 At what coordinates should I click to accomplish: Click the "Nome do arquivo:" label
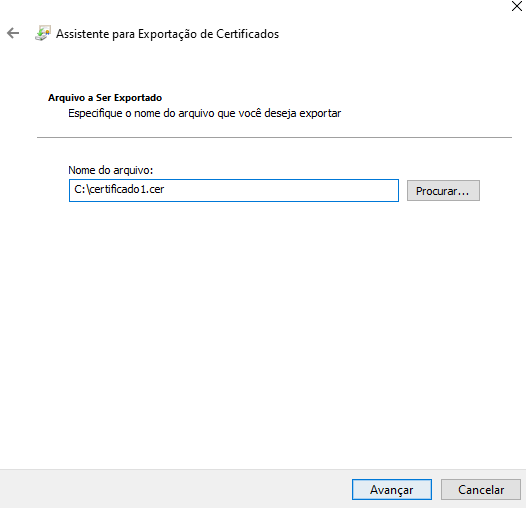111,170
